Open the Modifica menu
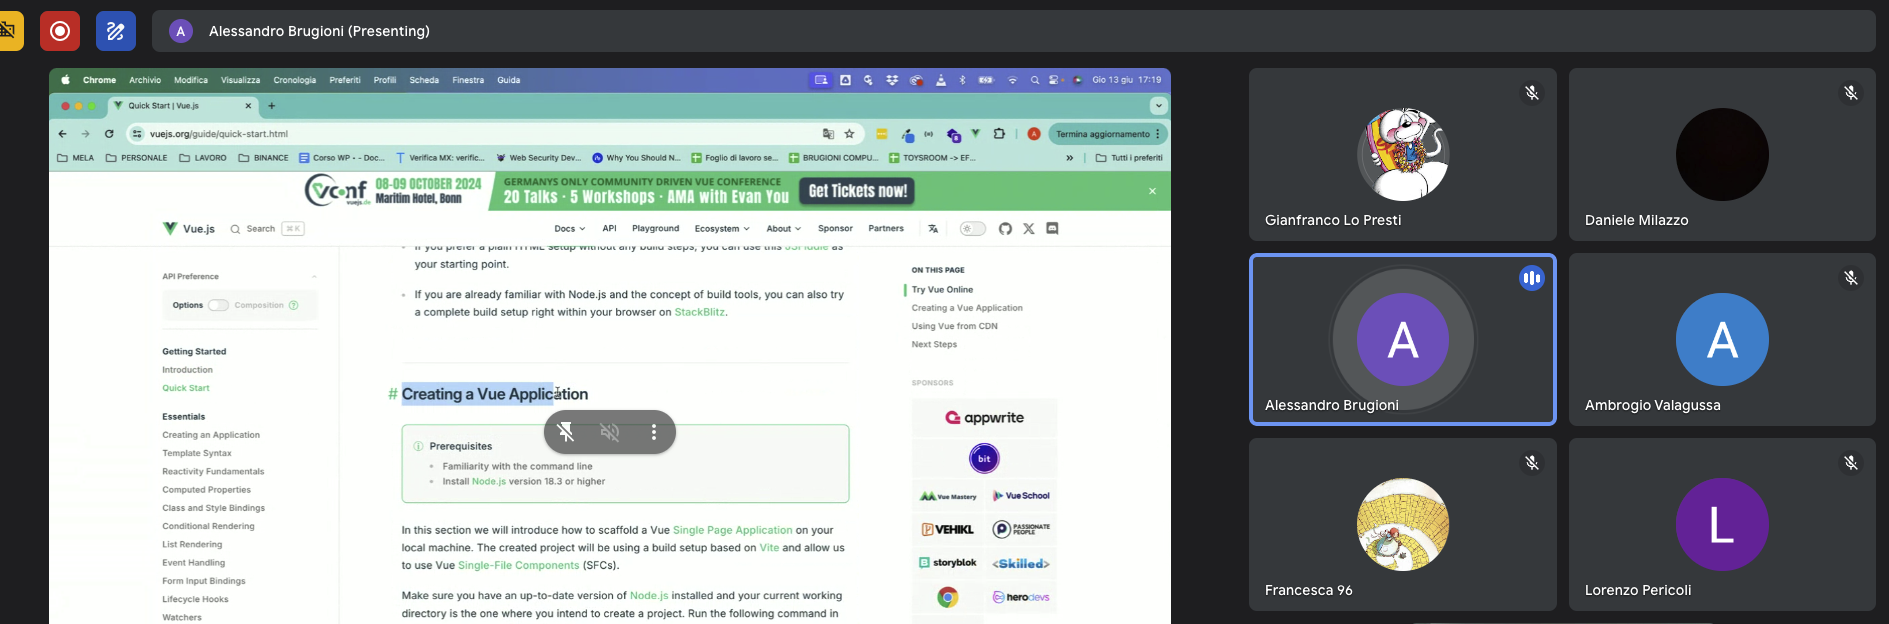The image size is (1889, 624). tap(191, 80)
